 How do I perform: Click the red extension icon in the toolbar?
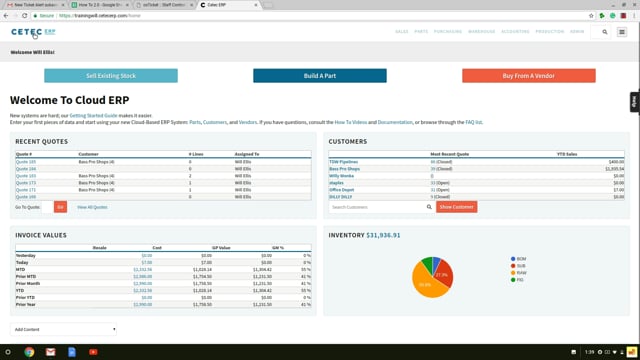pyautogui.click(x=623, y=16)
